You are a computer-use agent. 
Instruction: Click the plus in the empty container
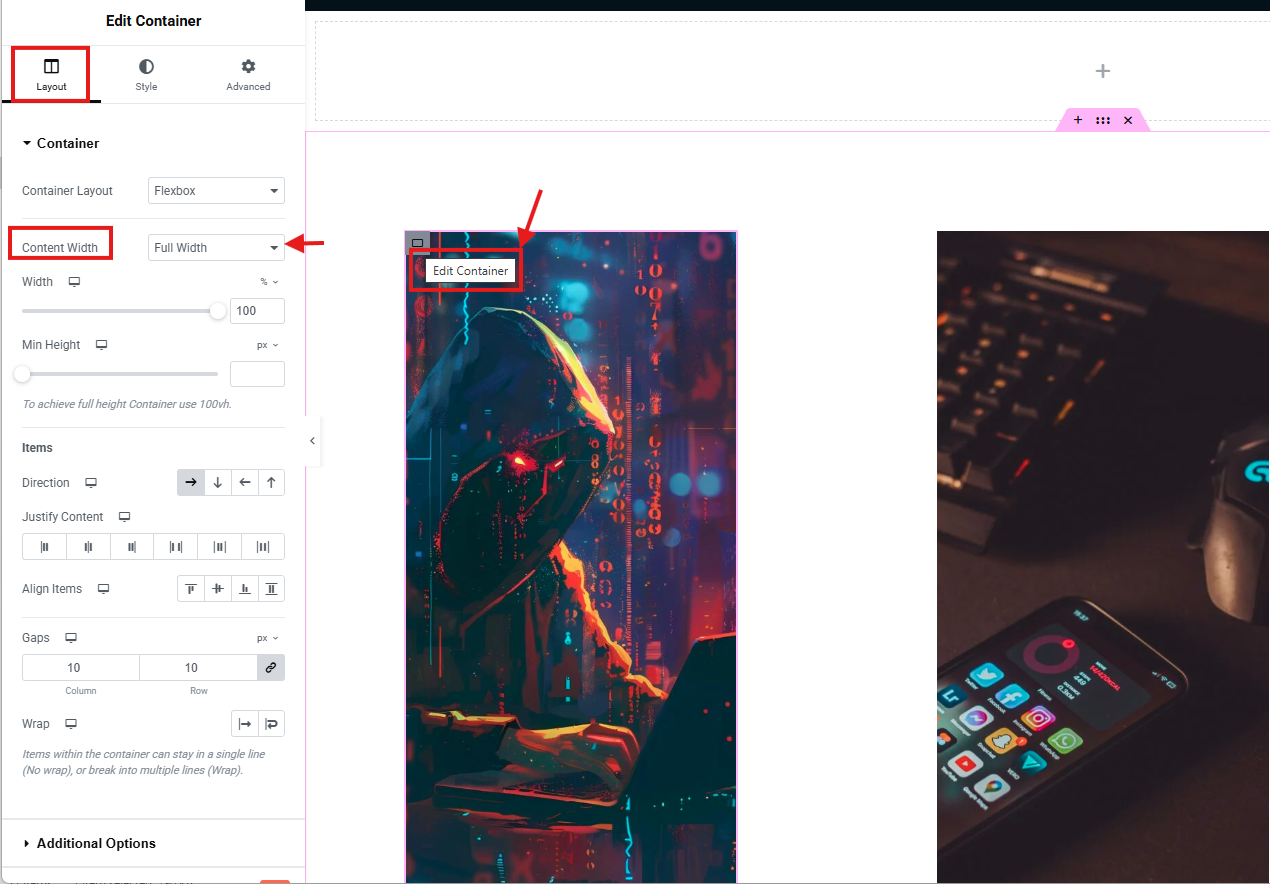click(1103, 71)
